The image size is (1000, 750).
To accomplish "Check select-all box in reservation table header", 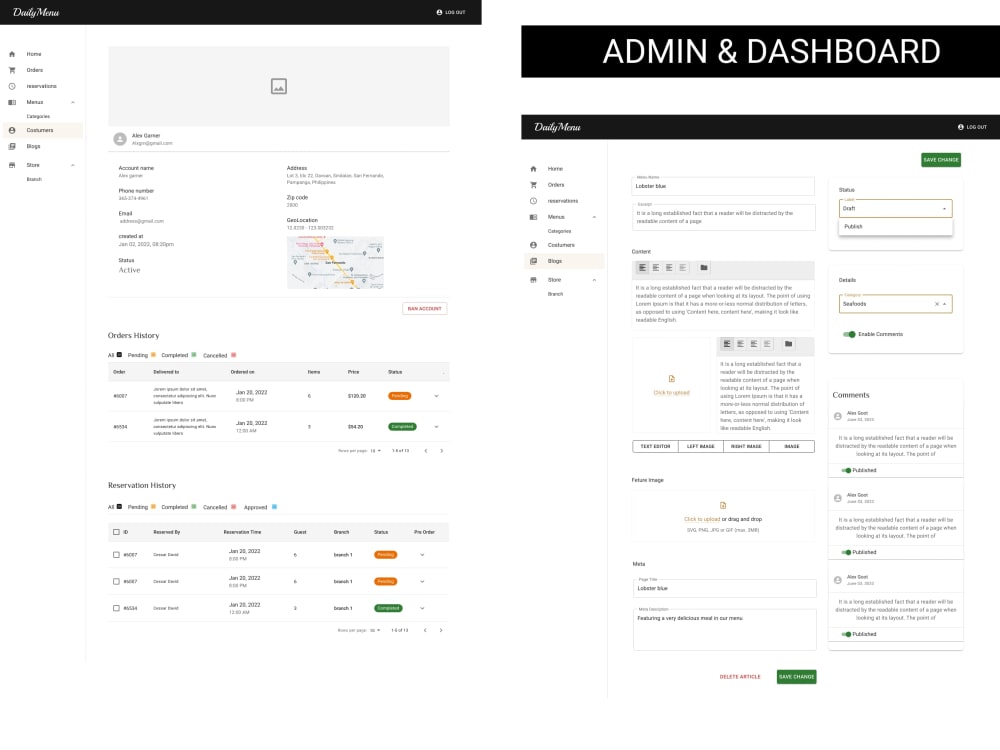I will click(116, 532).
